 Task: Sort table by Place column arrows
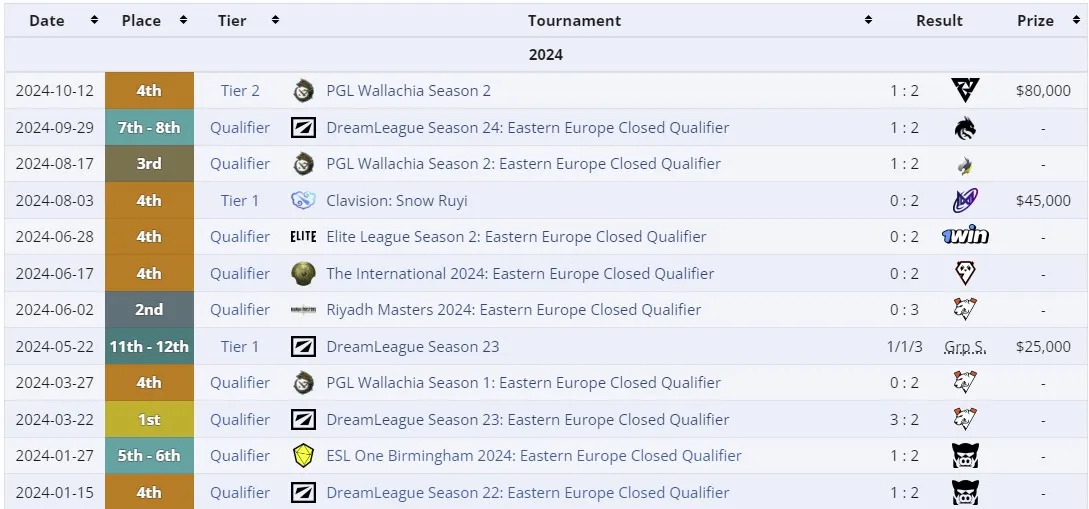click(x=183, y=20)
